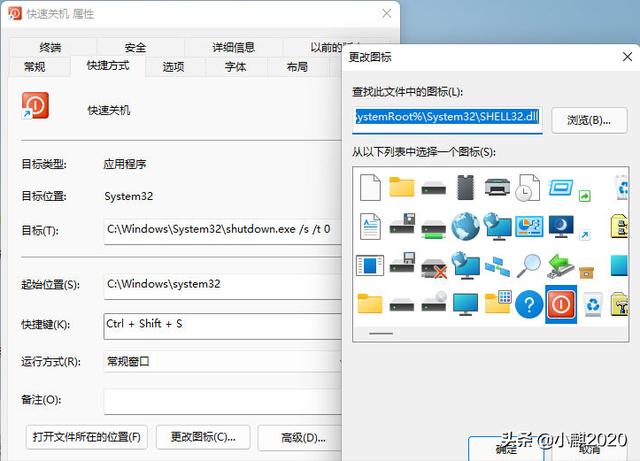Screen dimensions: 640x461
Task: Choose the networked computers icon
Action: [497, 265]
